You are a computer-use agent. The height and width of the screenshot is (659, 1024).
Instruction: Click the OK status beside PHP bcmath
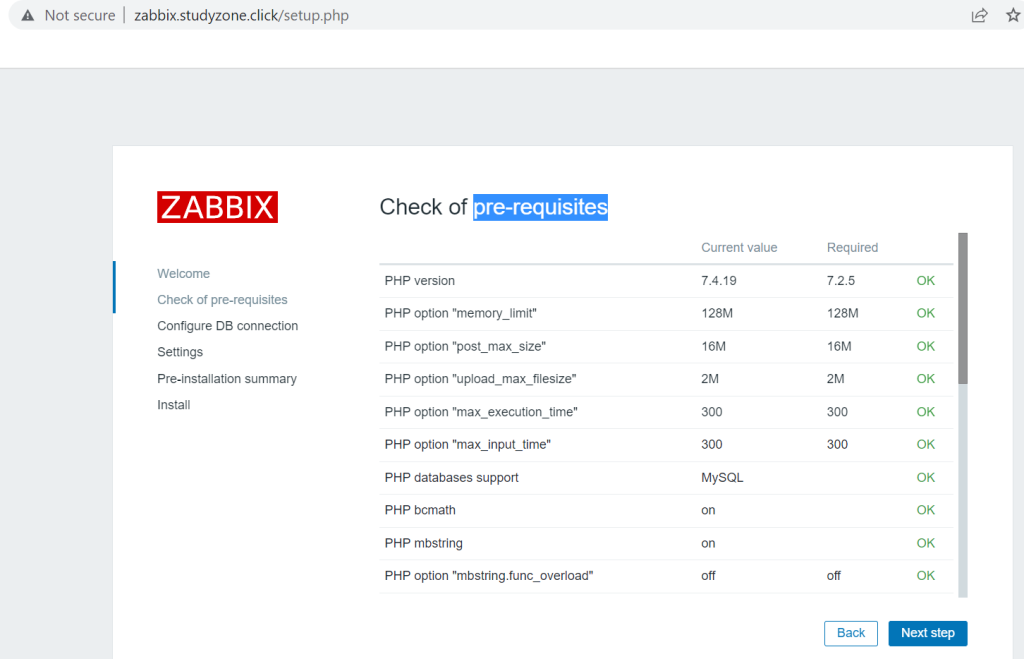point(925,510)
